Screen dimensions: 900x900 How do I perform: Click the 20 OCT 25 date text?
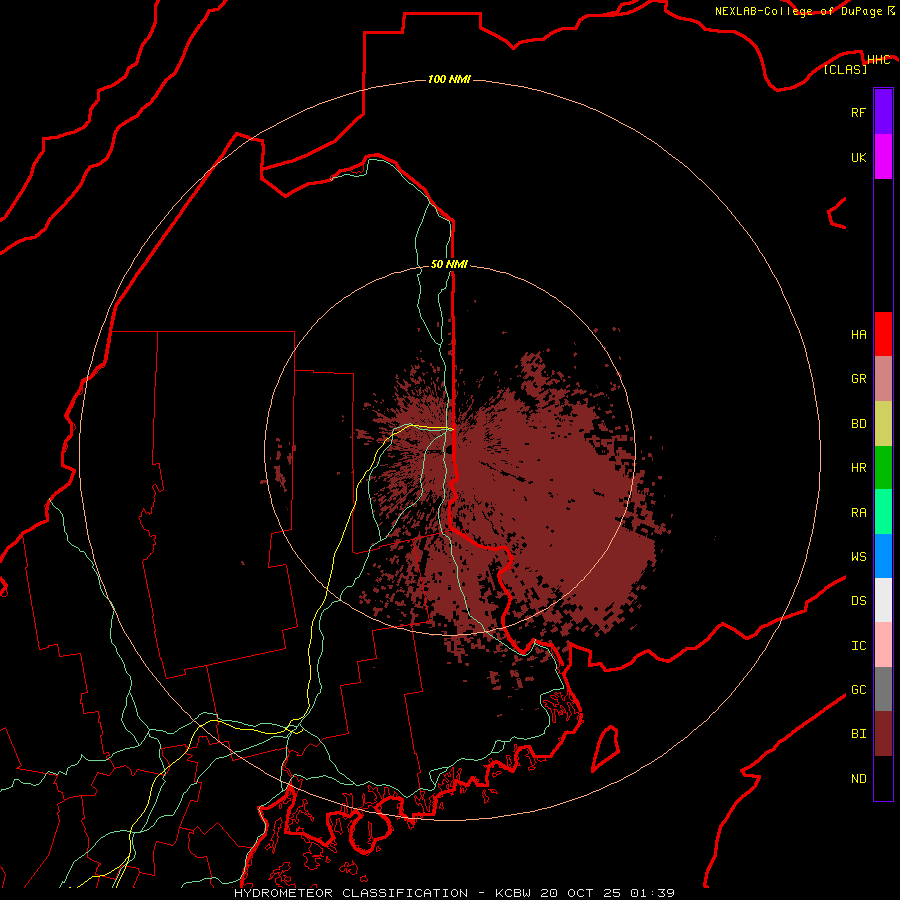click(x=580, y=893)
